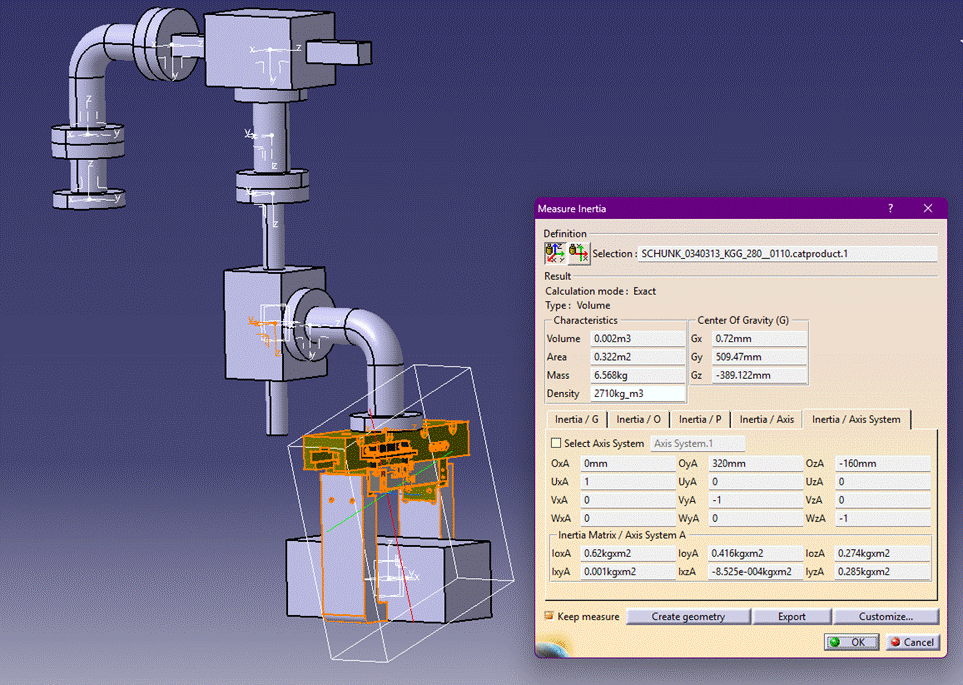
Task: Close the Measure Inertia dialog
Action: click(928, 208)
